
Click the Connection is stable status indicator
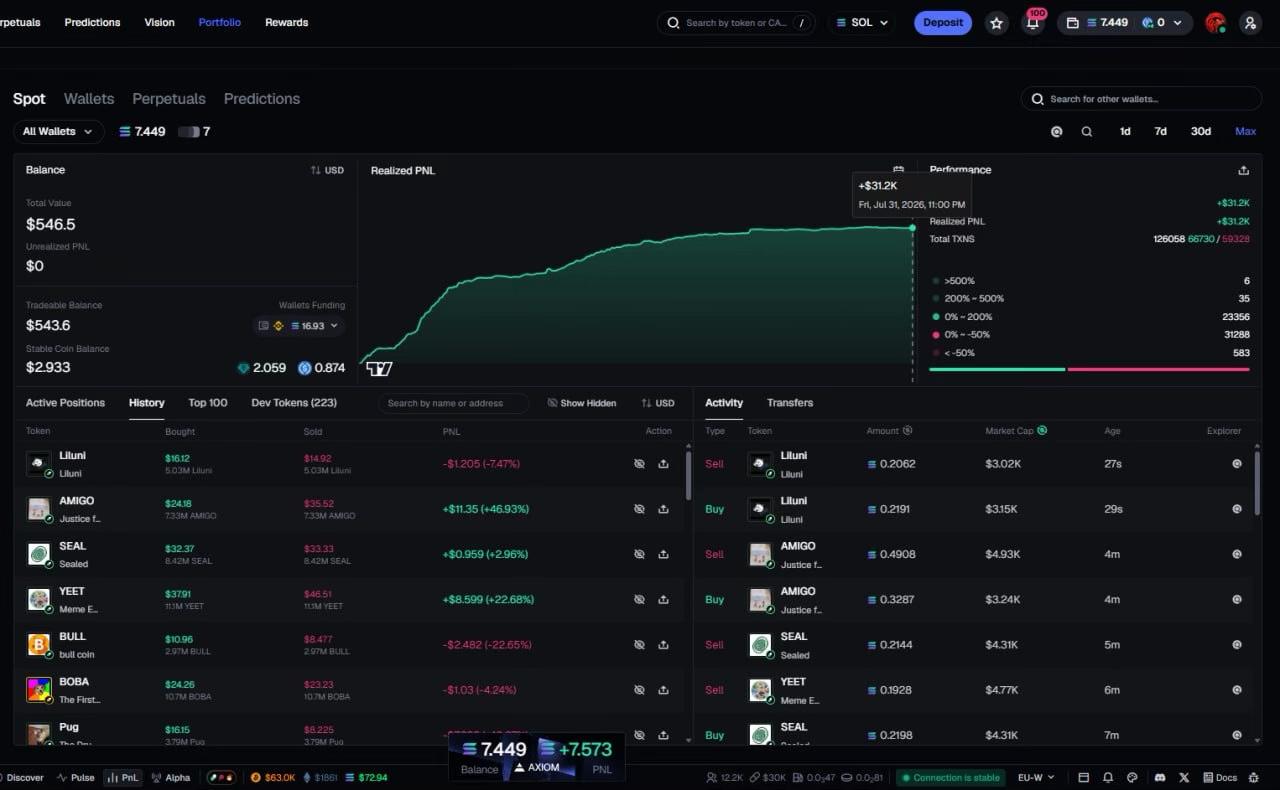pos(950,777)
